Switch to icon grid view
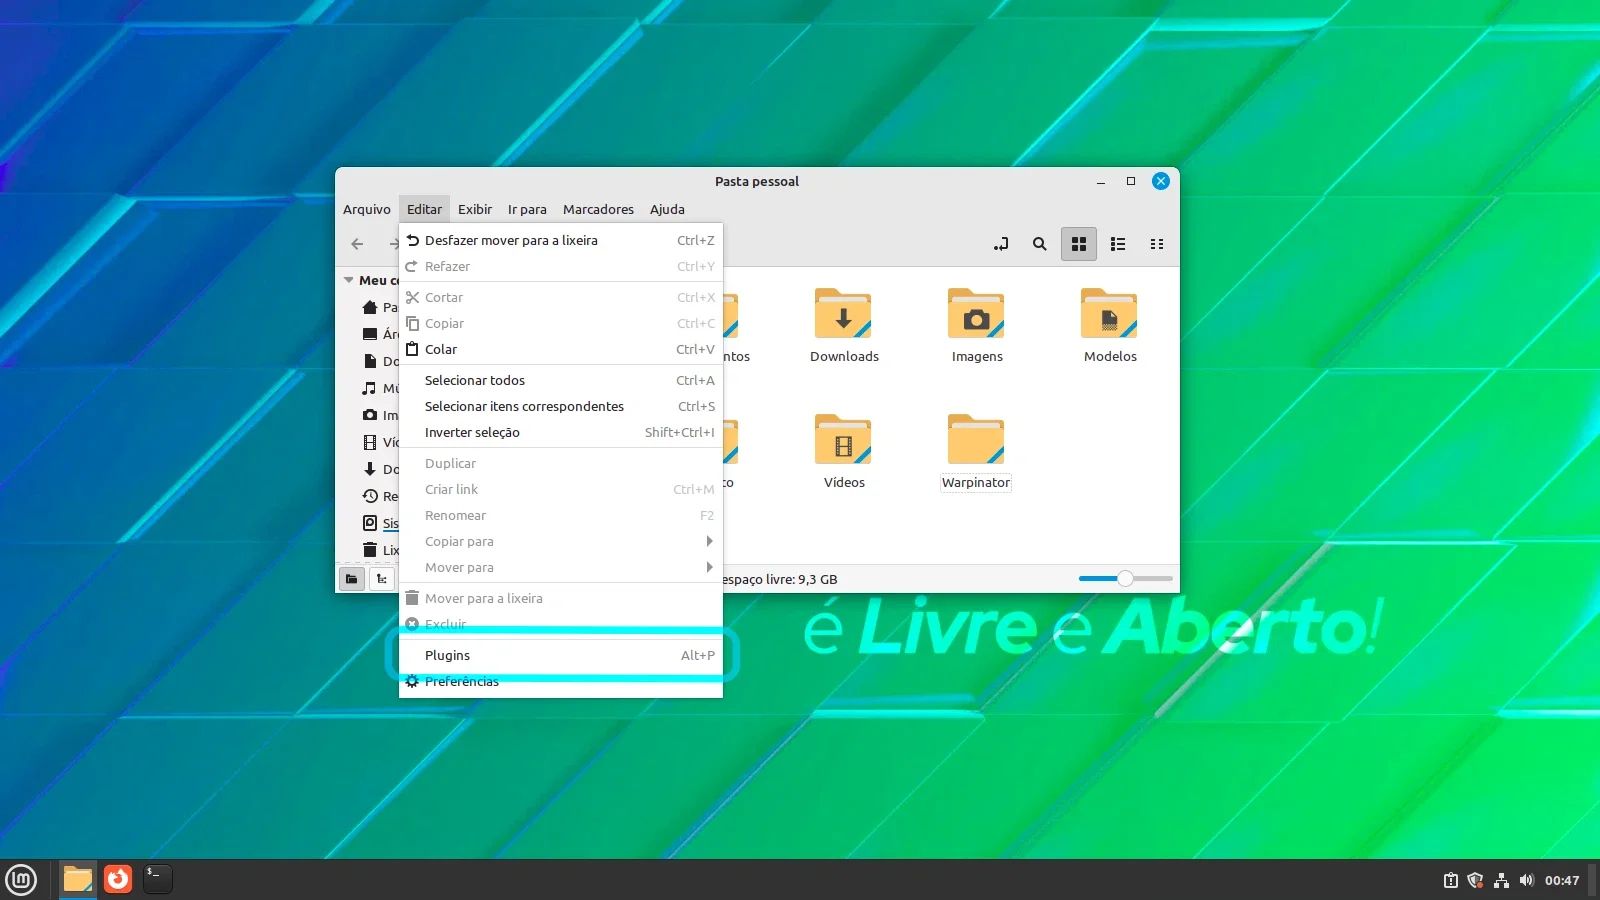 coord(1079,244)
